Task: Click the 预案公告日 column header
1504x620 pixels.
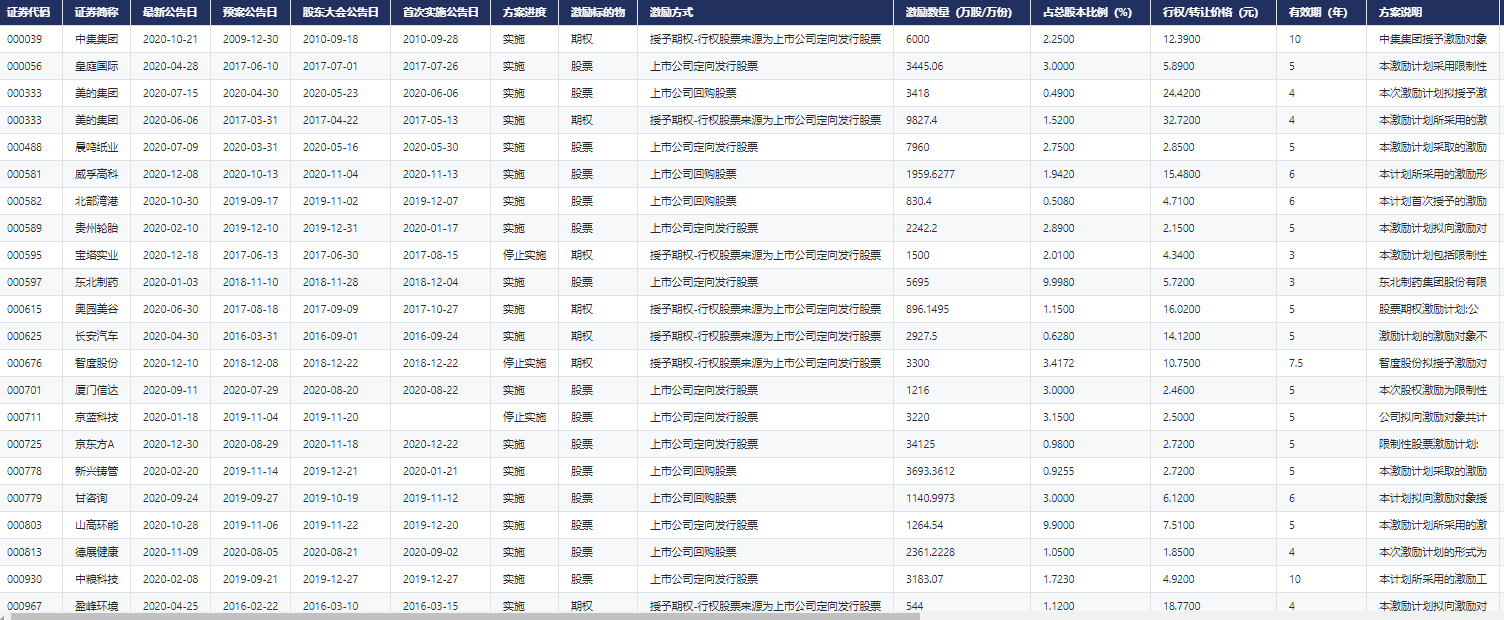Action: click(250, 12)
